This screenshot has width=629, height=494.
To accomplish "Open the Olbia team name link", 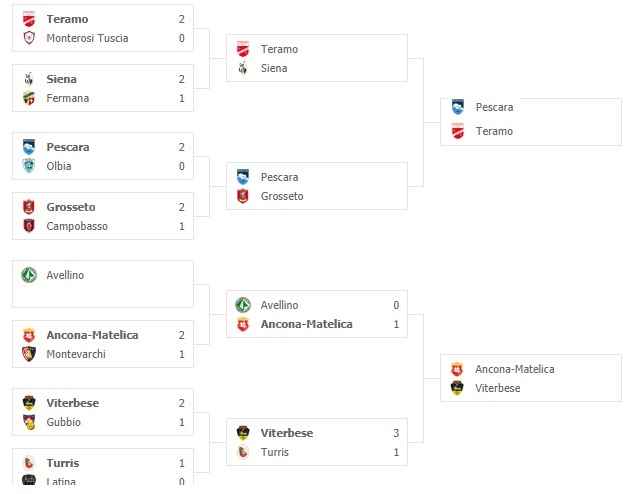I will pyautogui.click(x=59, y=166).
